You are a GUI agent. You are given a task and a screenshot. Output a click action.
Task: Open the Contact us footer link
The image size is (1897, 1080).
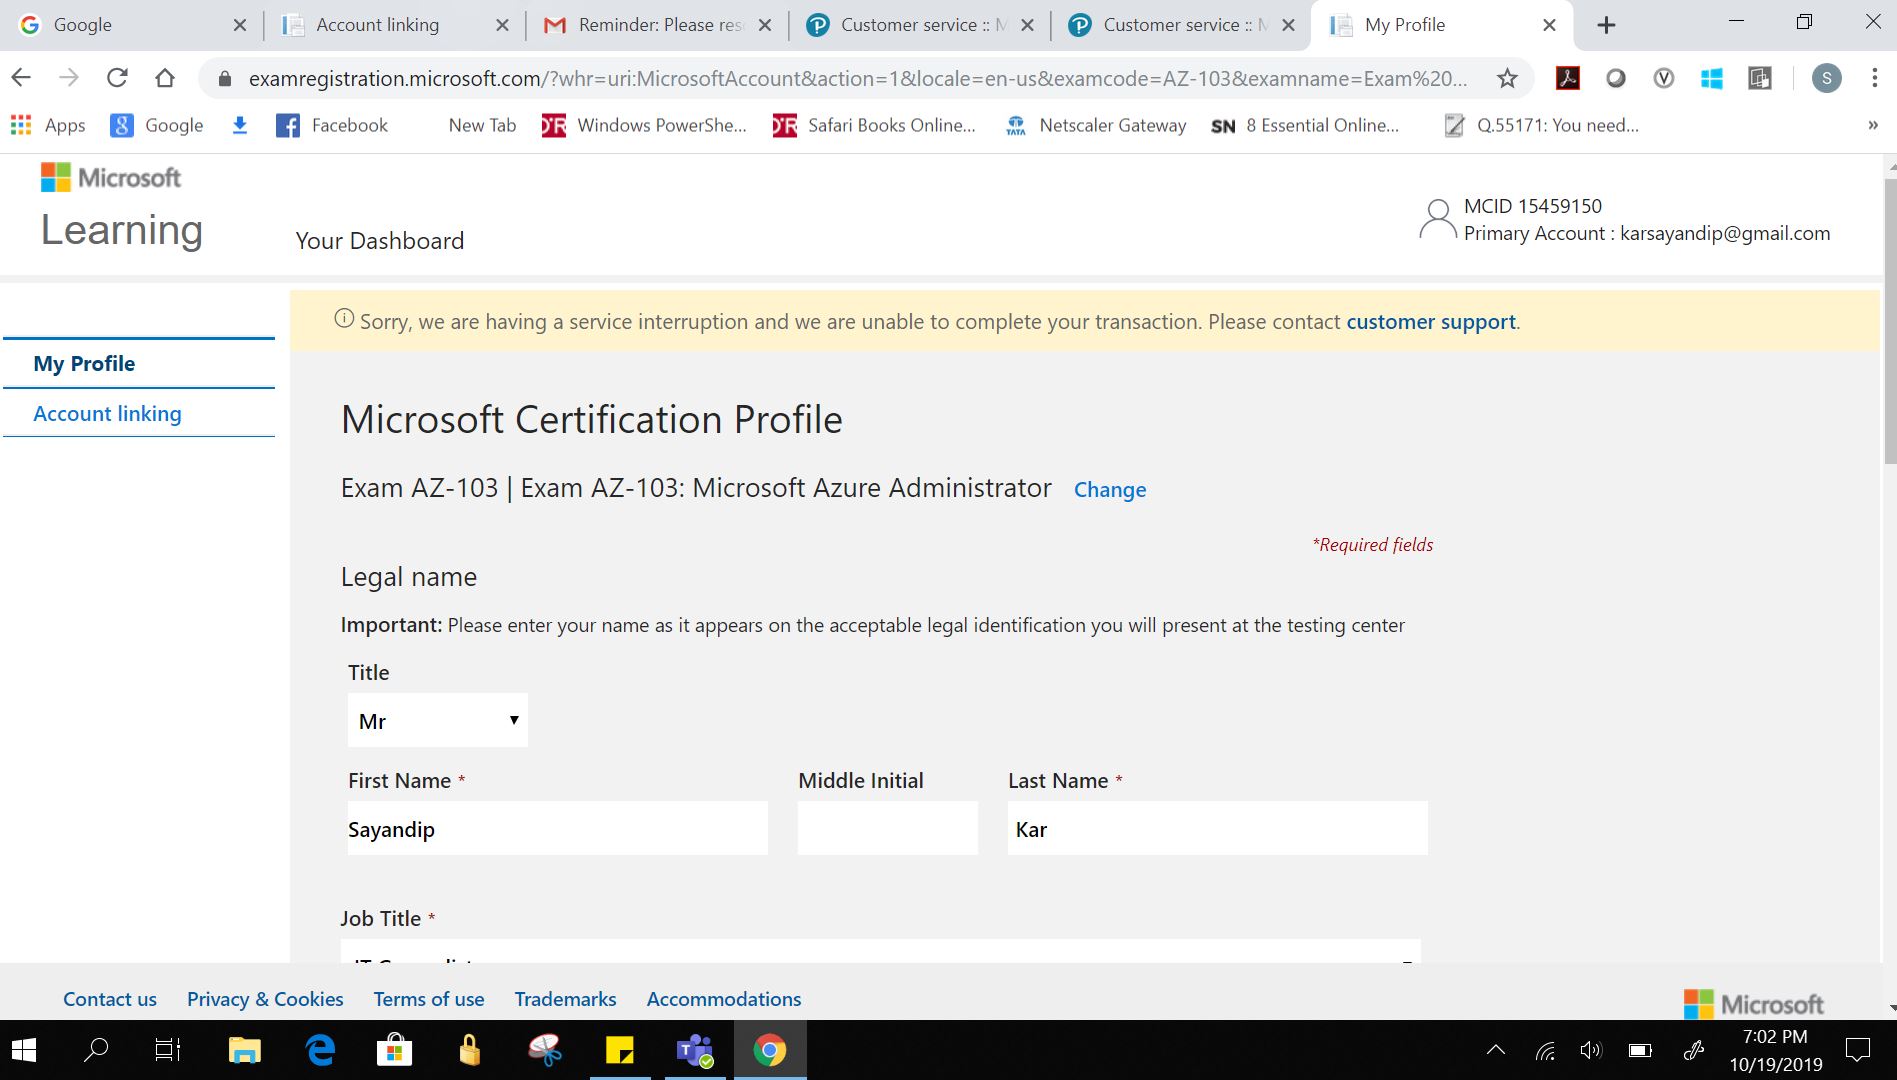point(110,999)
